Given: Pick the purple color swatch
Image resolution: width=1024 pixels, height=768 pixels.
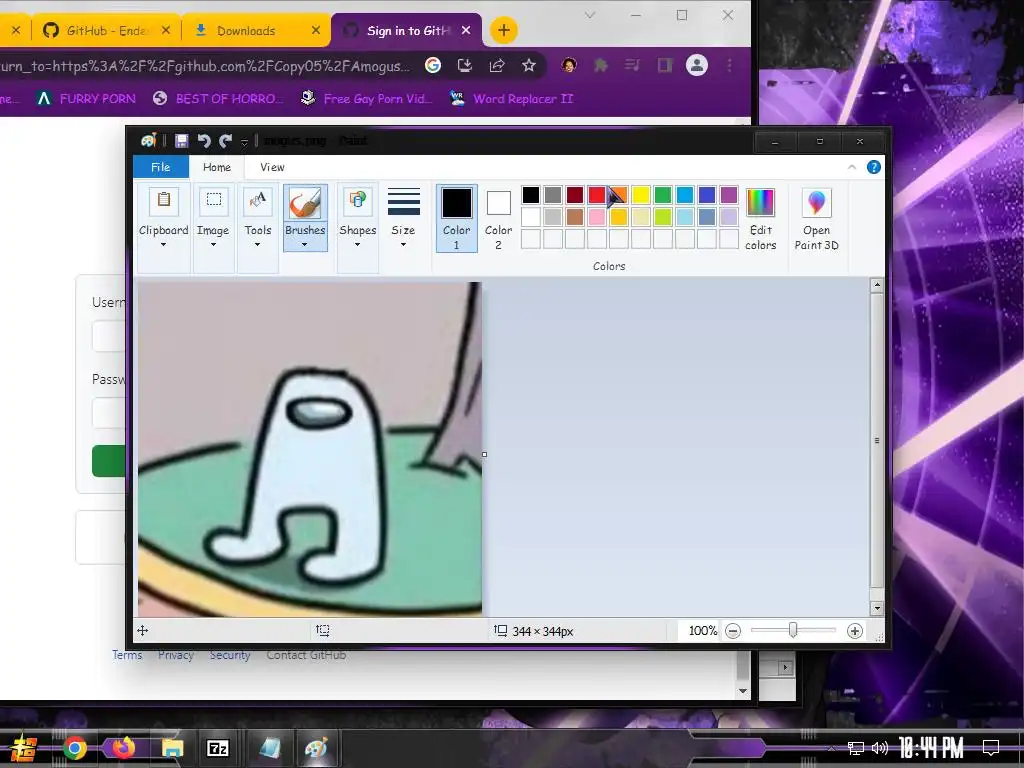Looking at the screenshot, I should tap(729, 195).
